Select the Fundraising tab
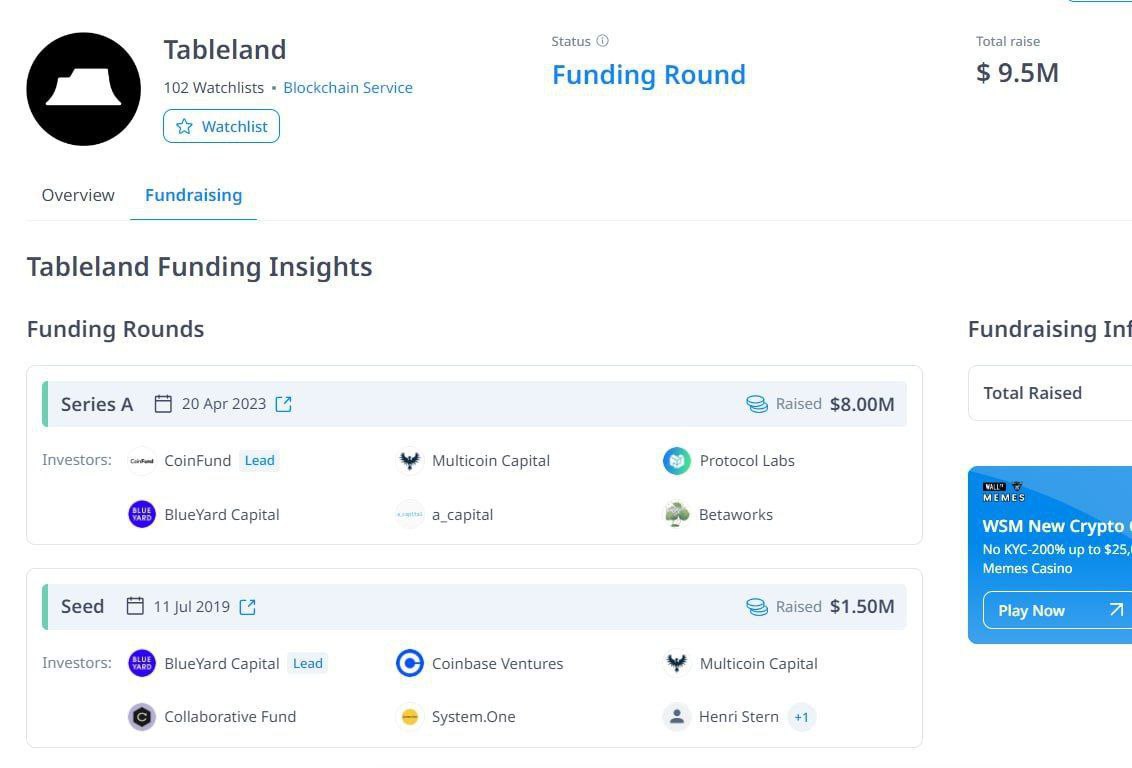 193,195
